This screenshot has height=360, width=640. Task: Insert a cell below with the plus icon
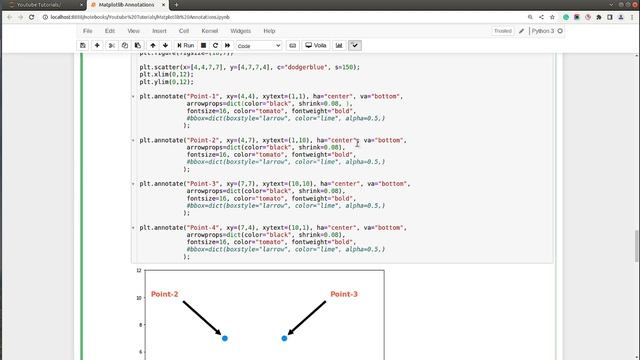pos(97,45)
